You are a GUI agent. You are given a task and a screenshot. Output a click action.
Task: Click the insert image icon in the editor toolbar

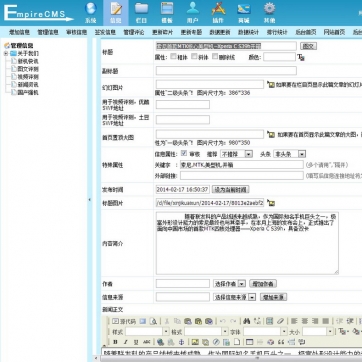pyautogui.click(x=195, y=342)
